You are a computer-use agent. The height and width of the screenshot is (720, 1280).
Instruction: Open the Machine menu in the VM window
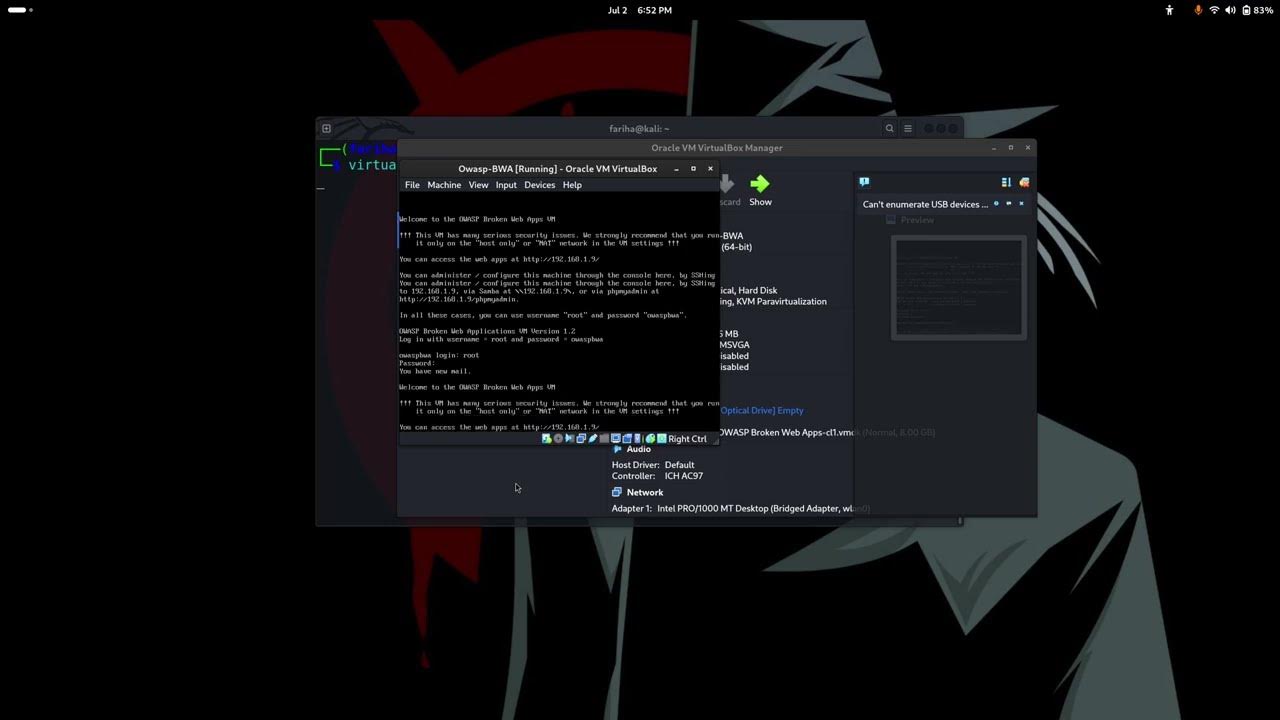[444, 185]
